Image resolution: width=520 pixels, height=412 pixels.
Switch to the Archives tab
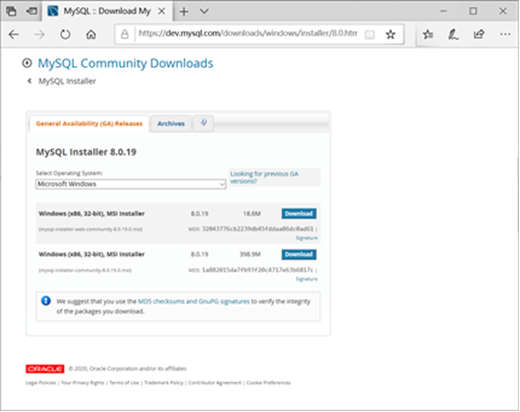(x=171, y=124)
